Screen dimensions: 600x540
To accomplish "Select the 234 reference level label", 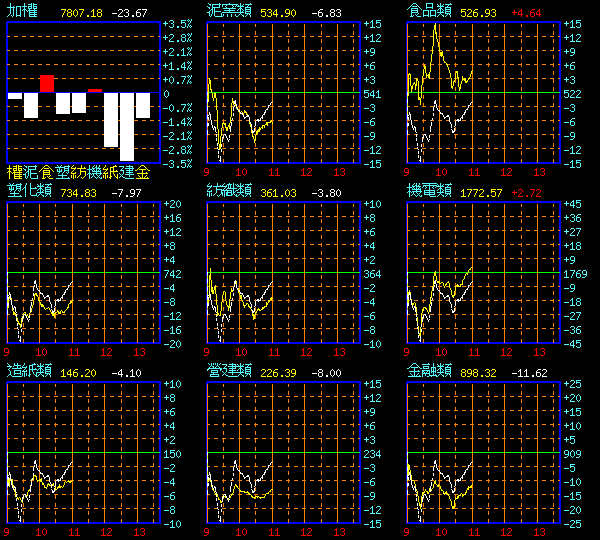I will coord(372,454).
